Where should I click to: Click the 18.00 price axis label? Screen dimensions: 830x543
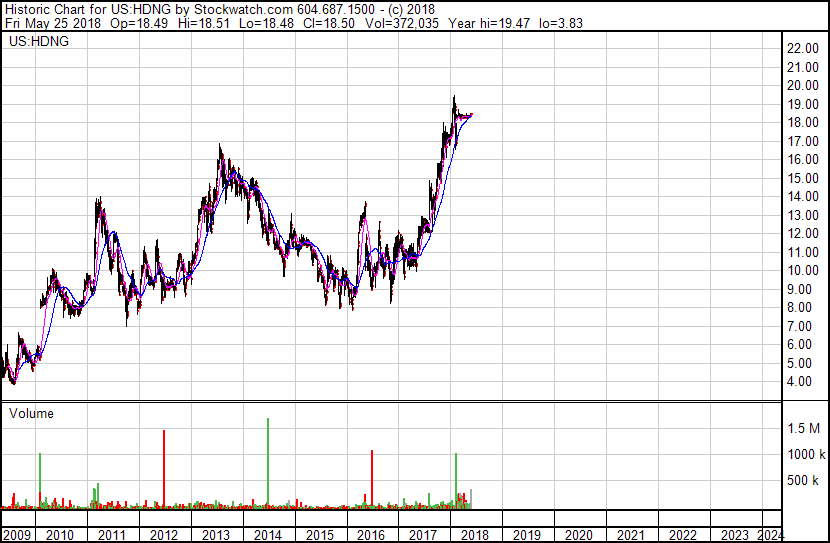pos(803,122)
